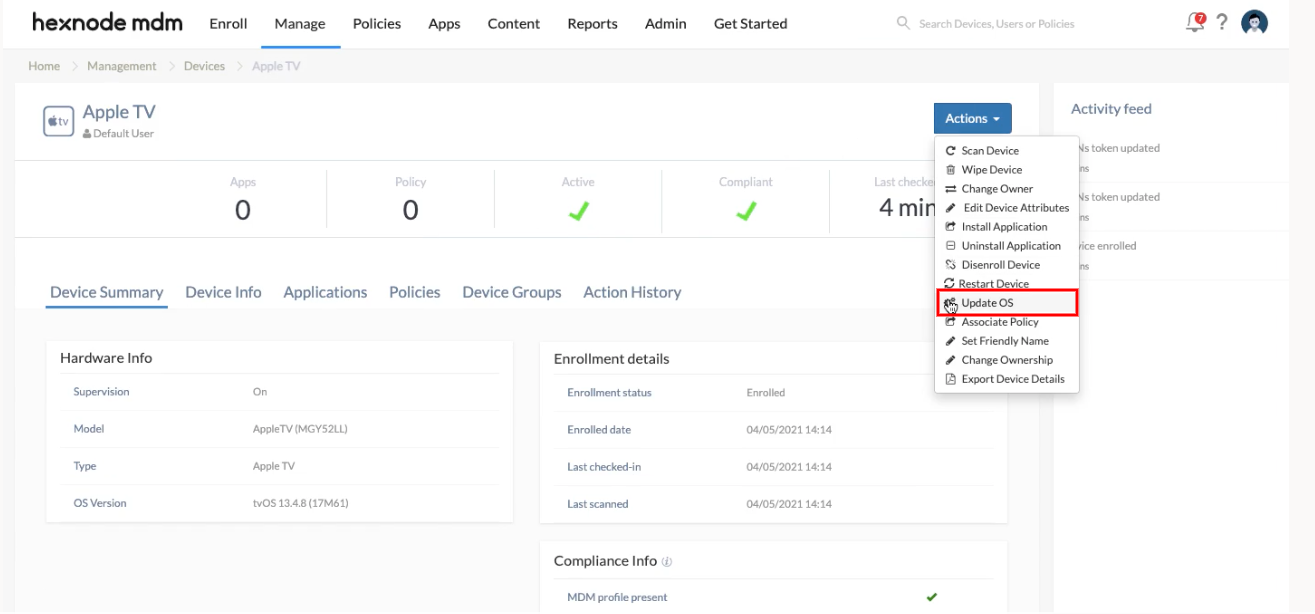
Task: Click the Enrollment status Enrolled value
Action: pyautogui.click(x=766, y=393)
